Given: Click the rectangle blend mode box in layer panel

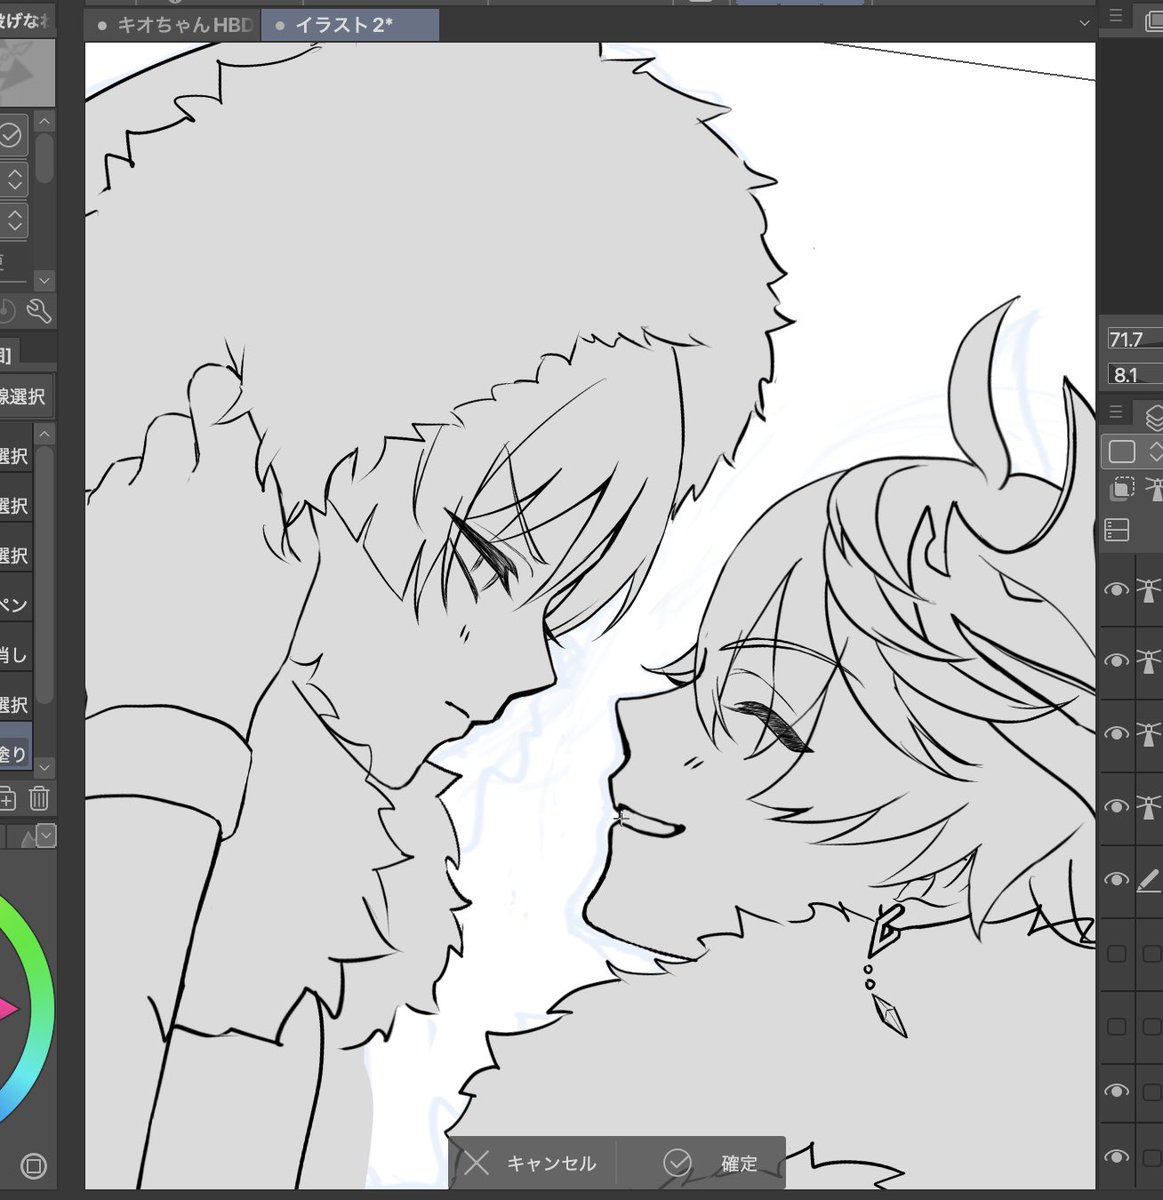Looking at the screenshot, I should pos(1122,451).
